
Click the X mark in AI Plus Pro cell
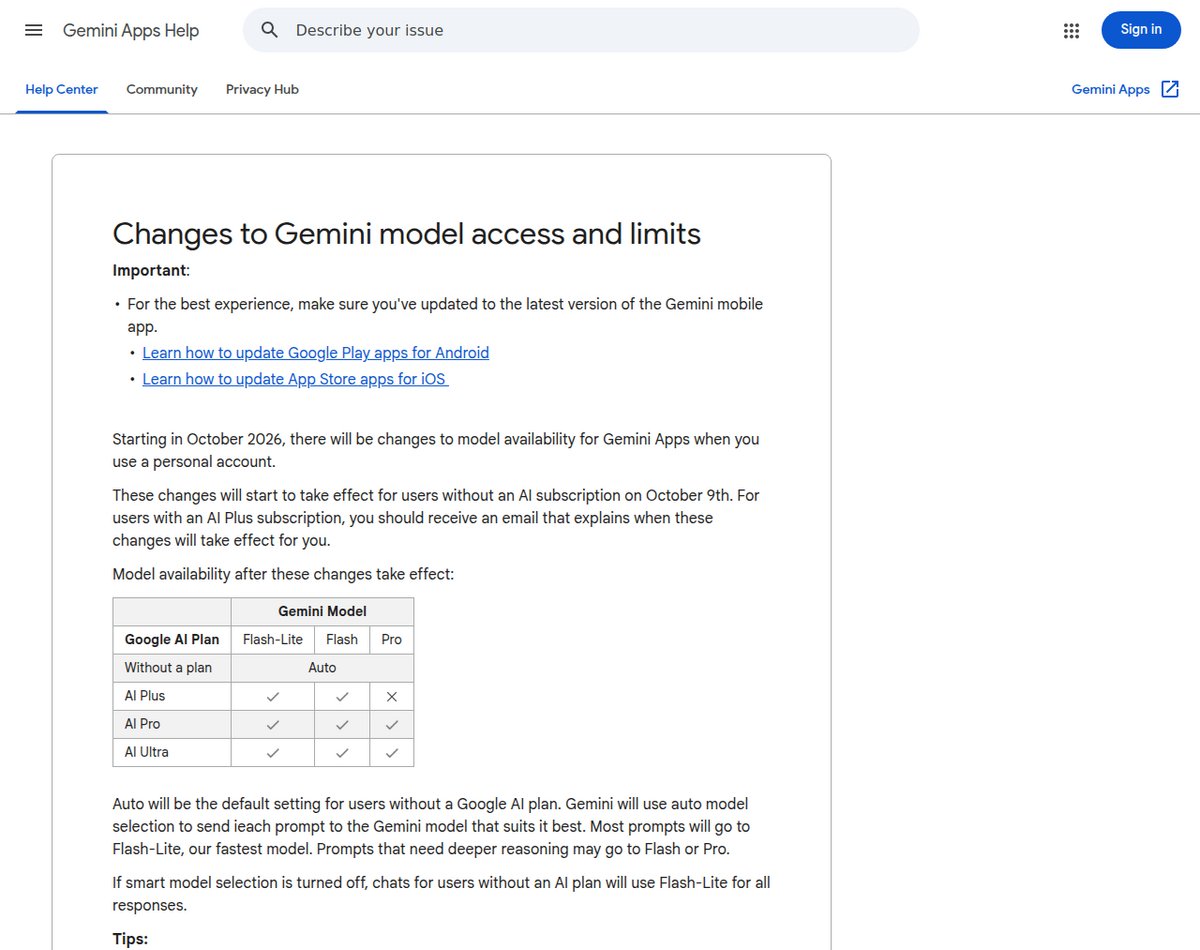(392, 697)
